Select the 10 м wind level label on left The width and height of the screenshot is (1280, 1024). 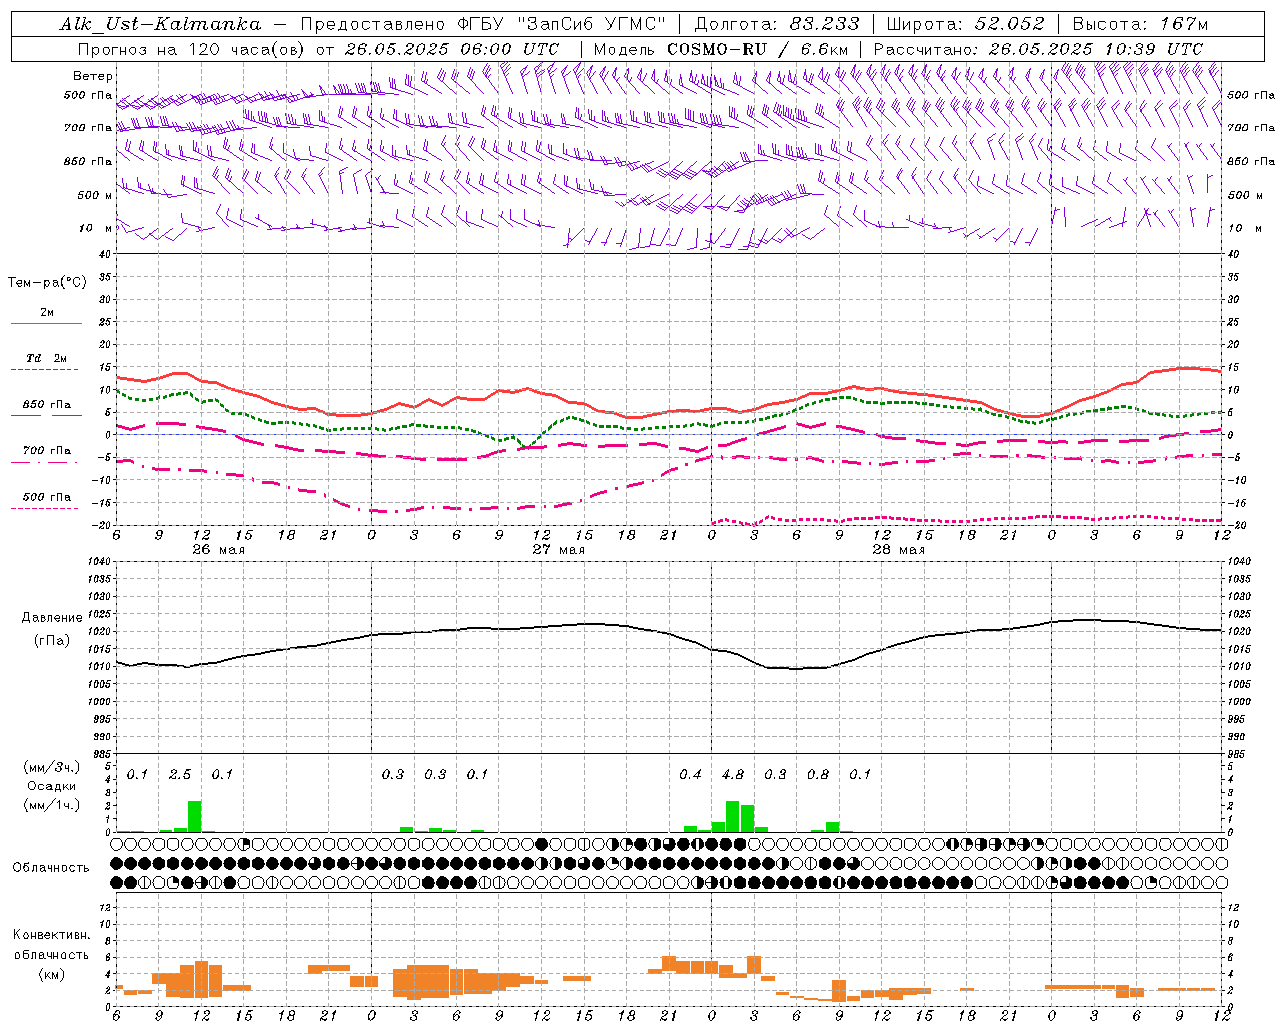[x=96, y=228]
